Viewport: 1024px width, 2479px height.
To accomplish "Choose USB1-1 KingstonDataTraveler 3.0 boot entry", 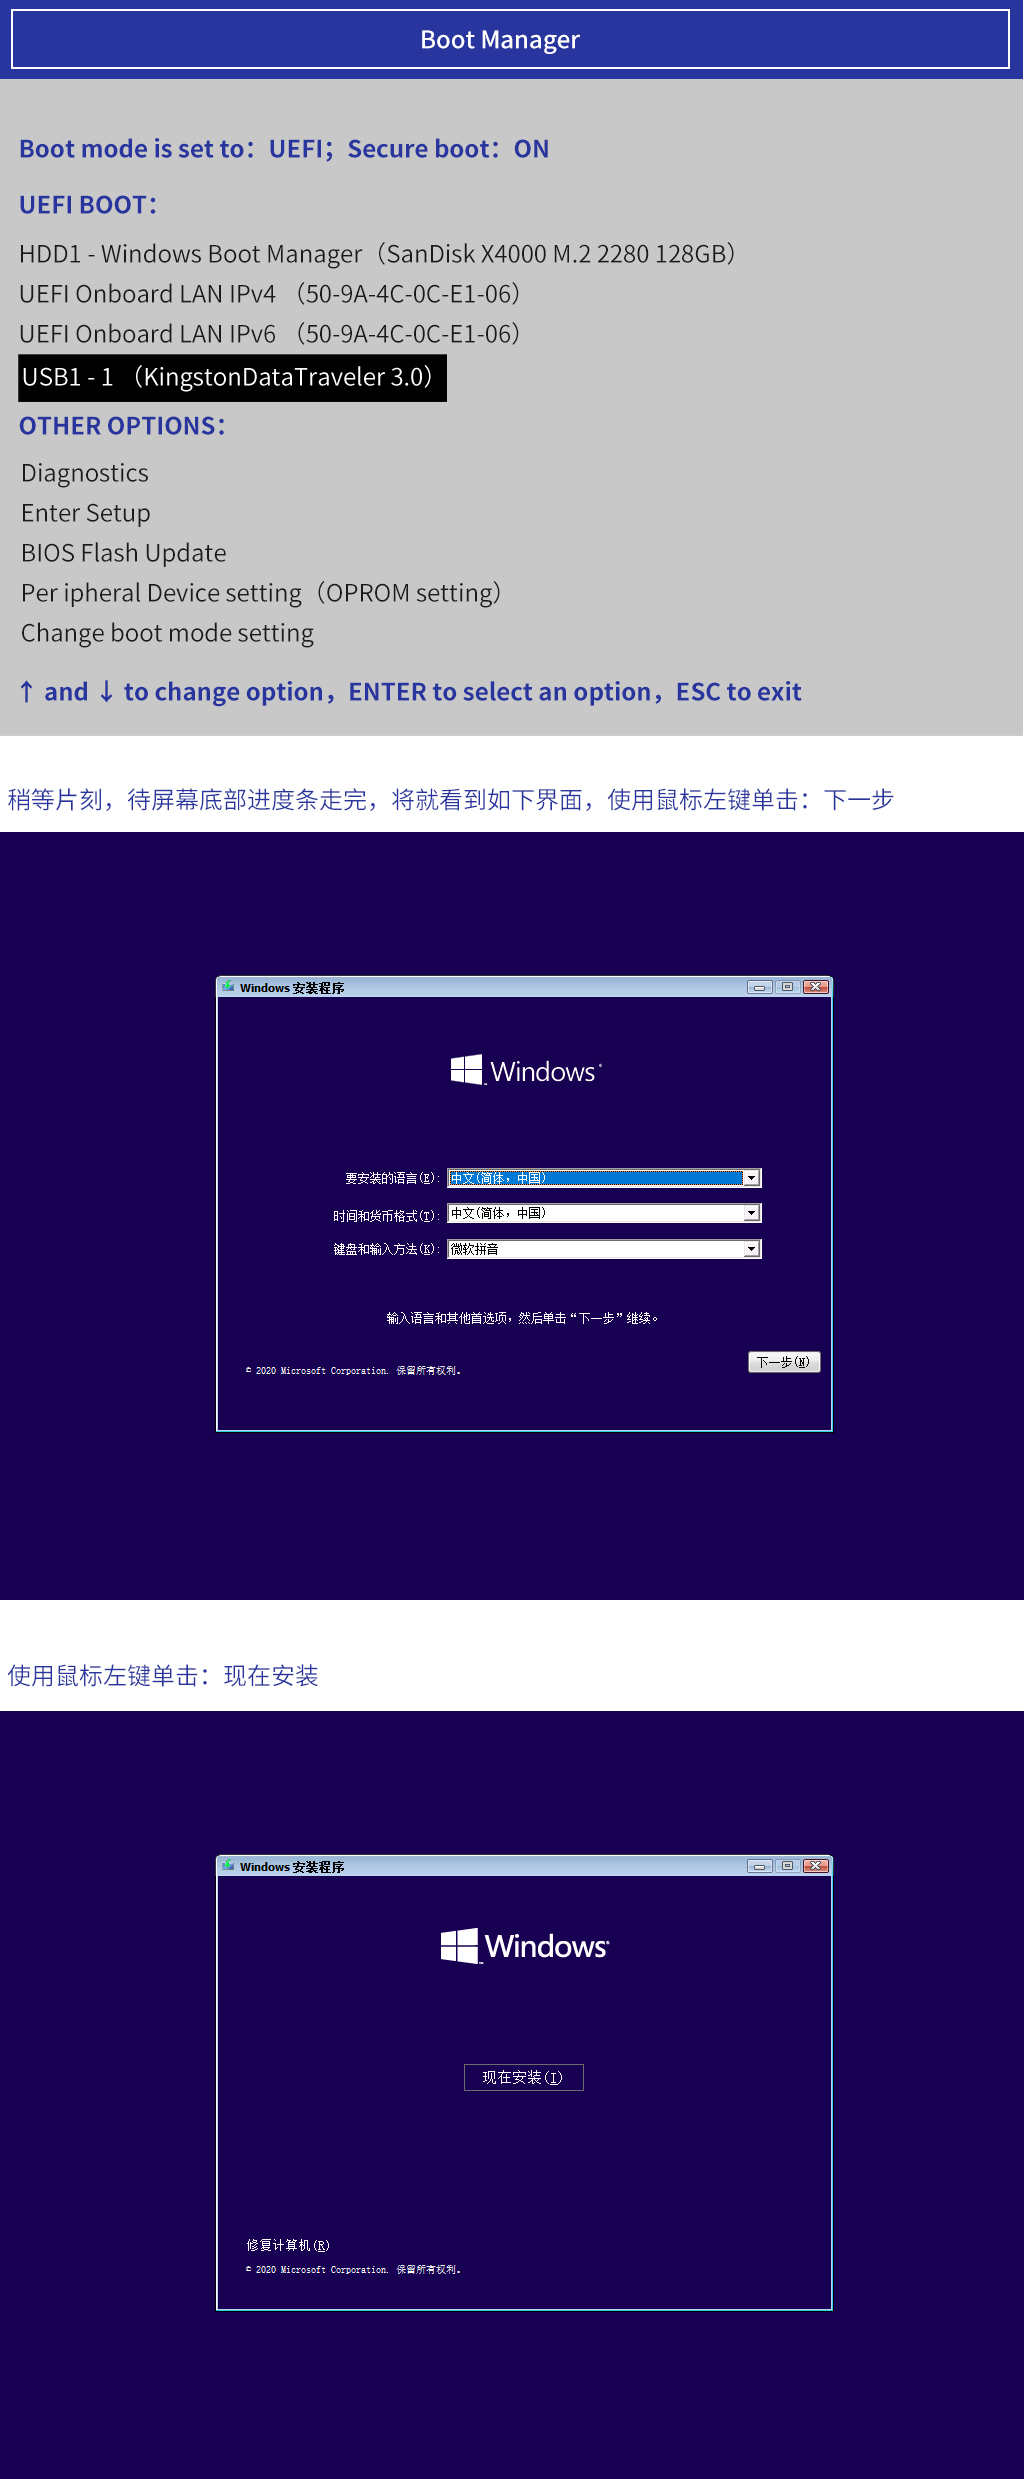I will [232, 378].
